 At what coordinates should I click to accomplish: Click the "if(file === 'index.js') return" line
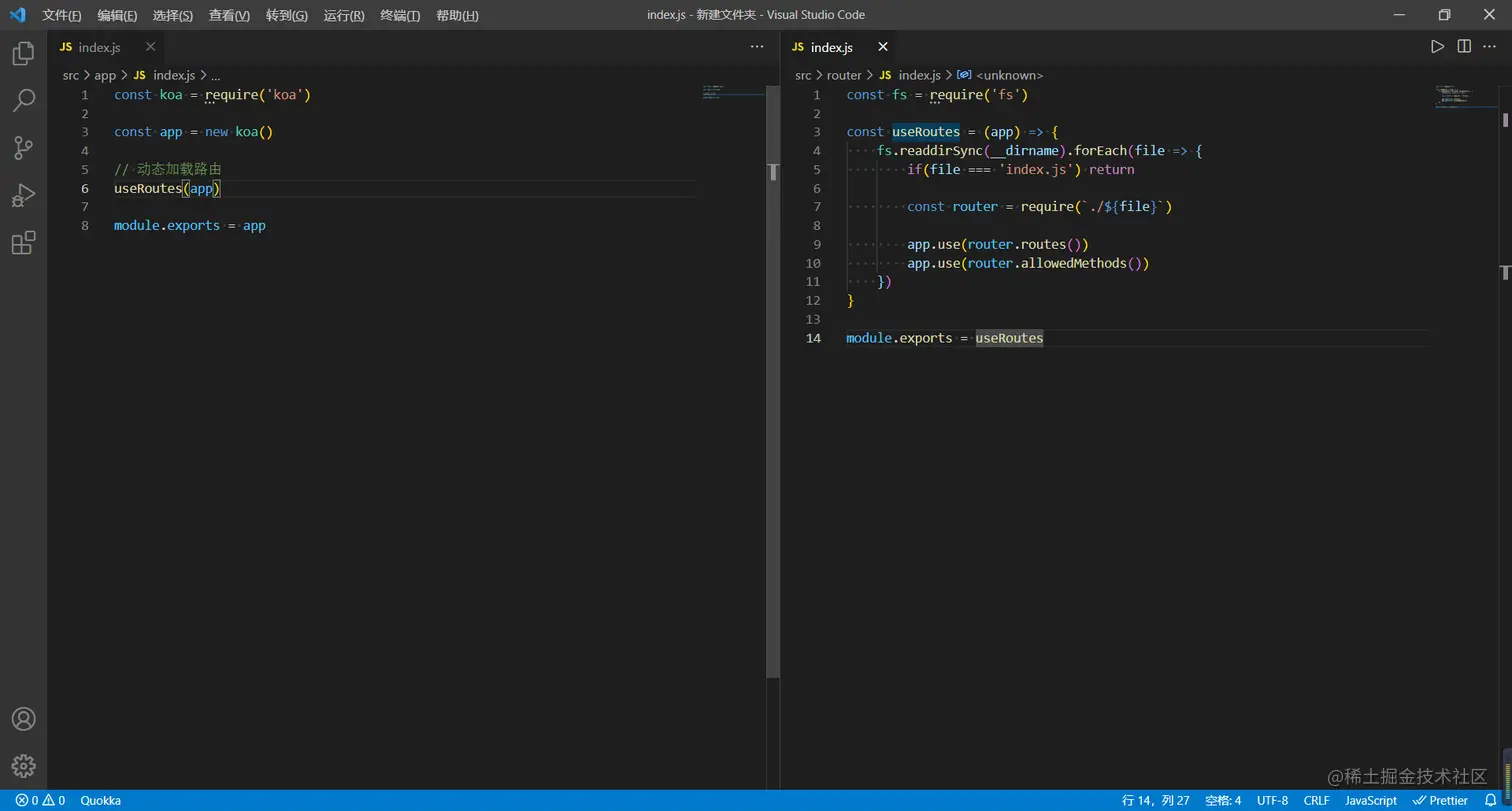(x=1021, y=170)
